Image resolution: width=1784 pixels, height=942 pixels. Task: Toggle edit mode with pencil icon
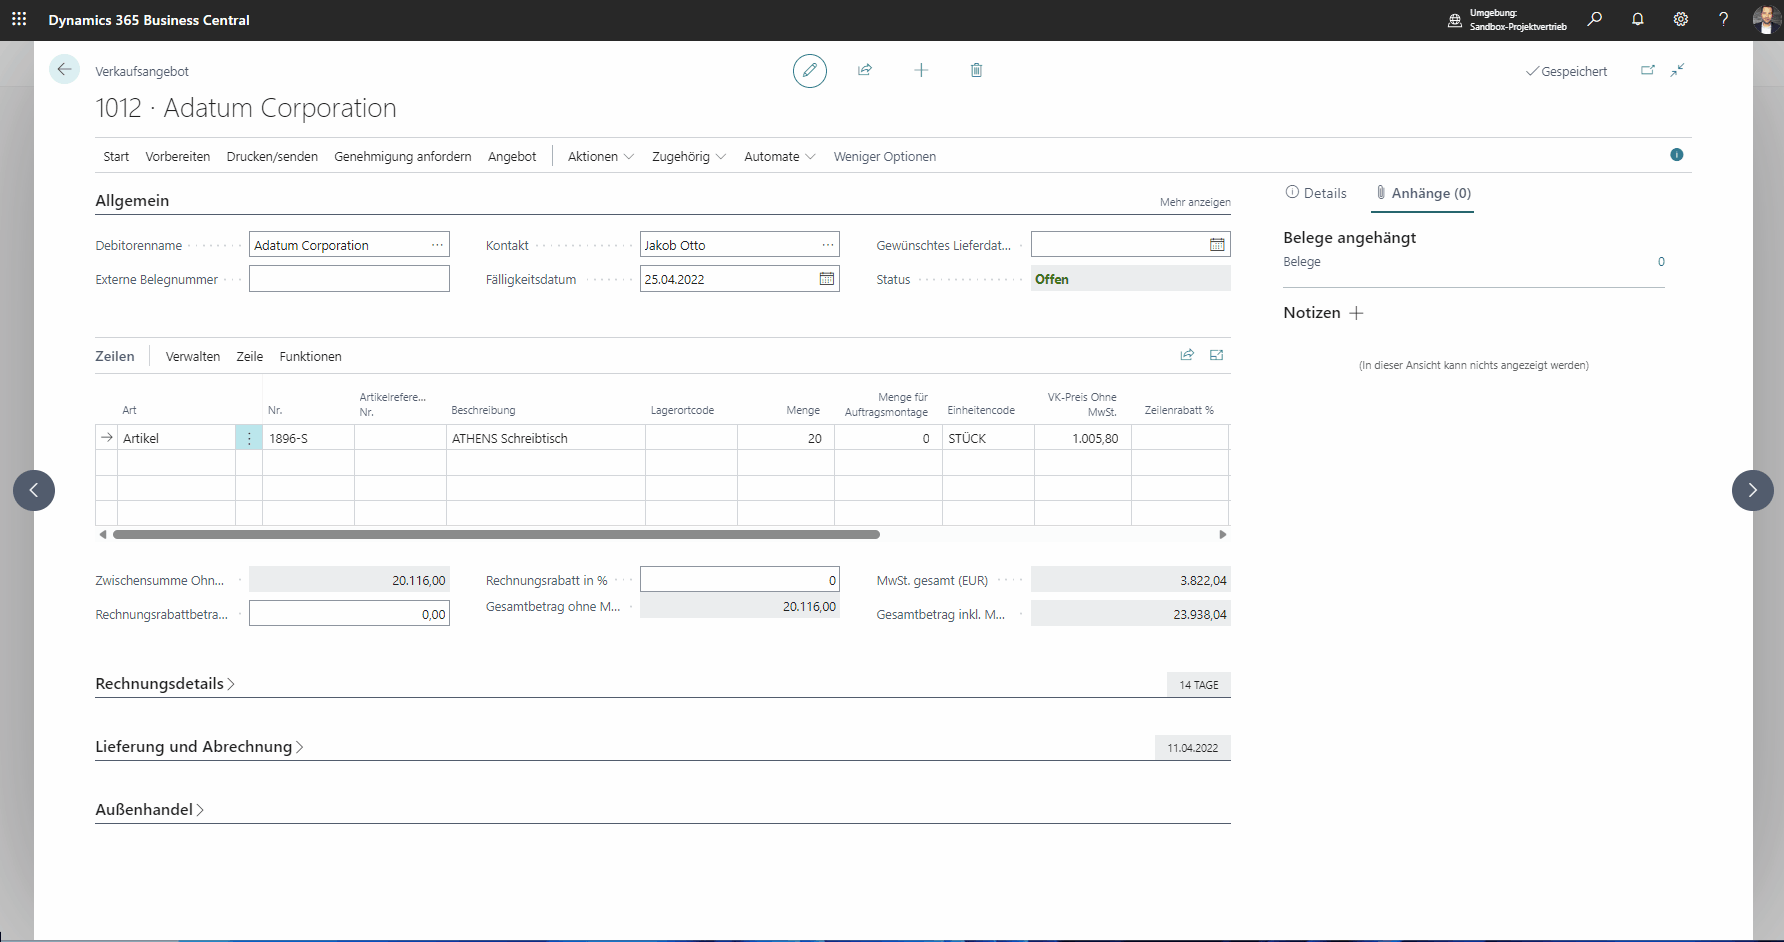810,70
